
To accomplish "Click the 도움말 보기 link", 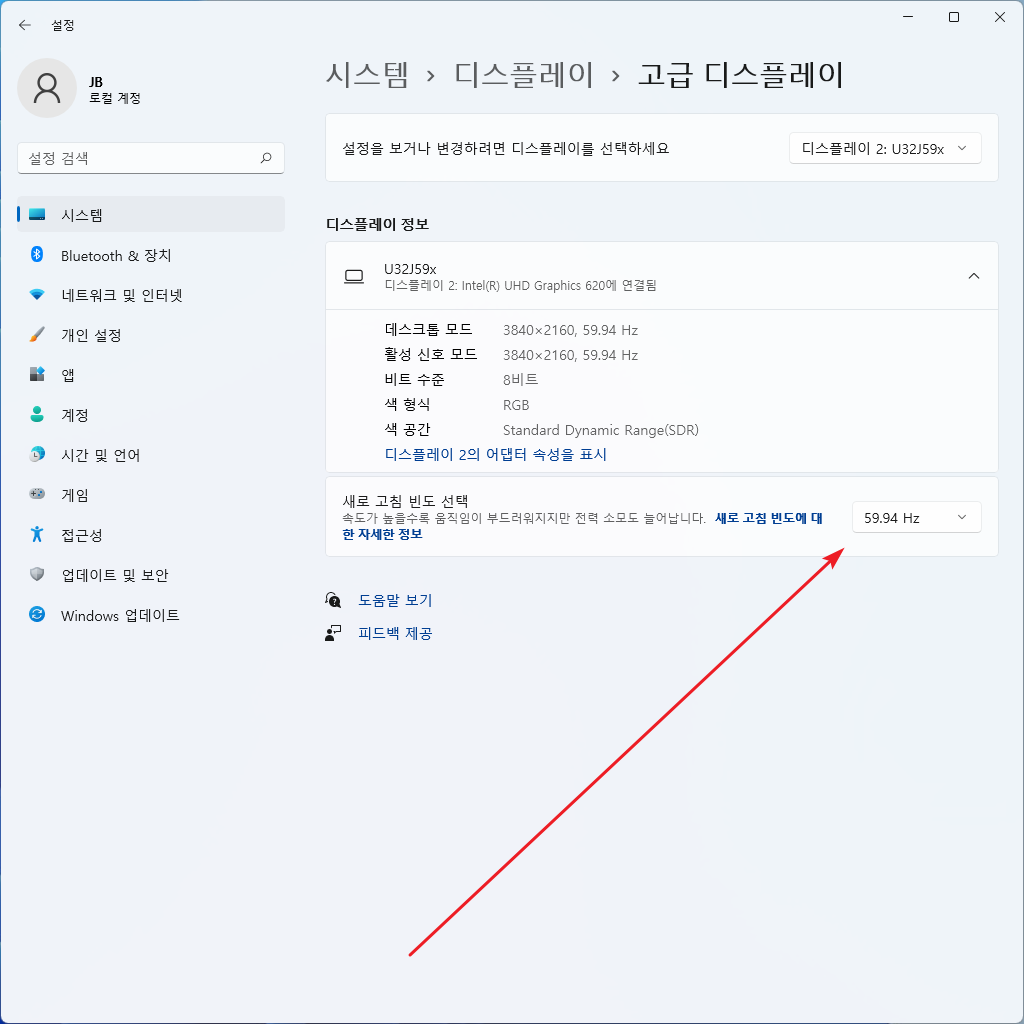I will pos(395,600).
